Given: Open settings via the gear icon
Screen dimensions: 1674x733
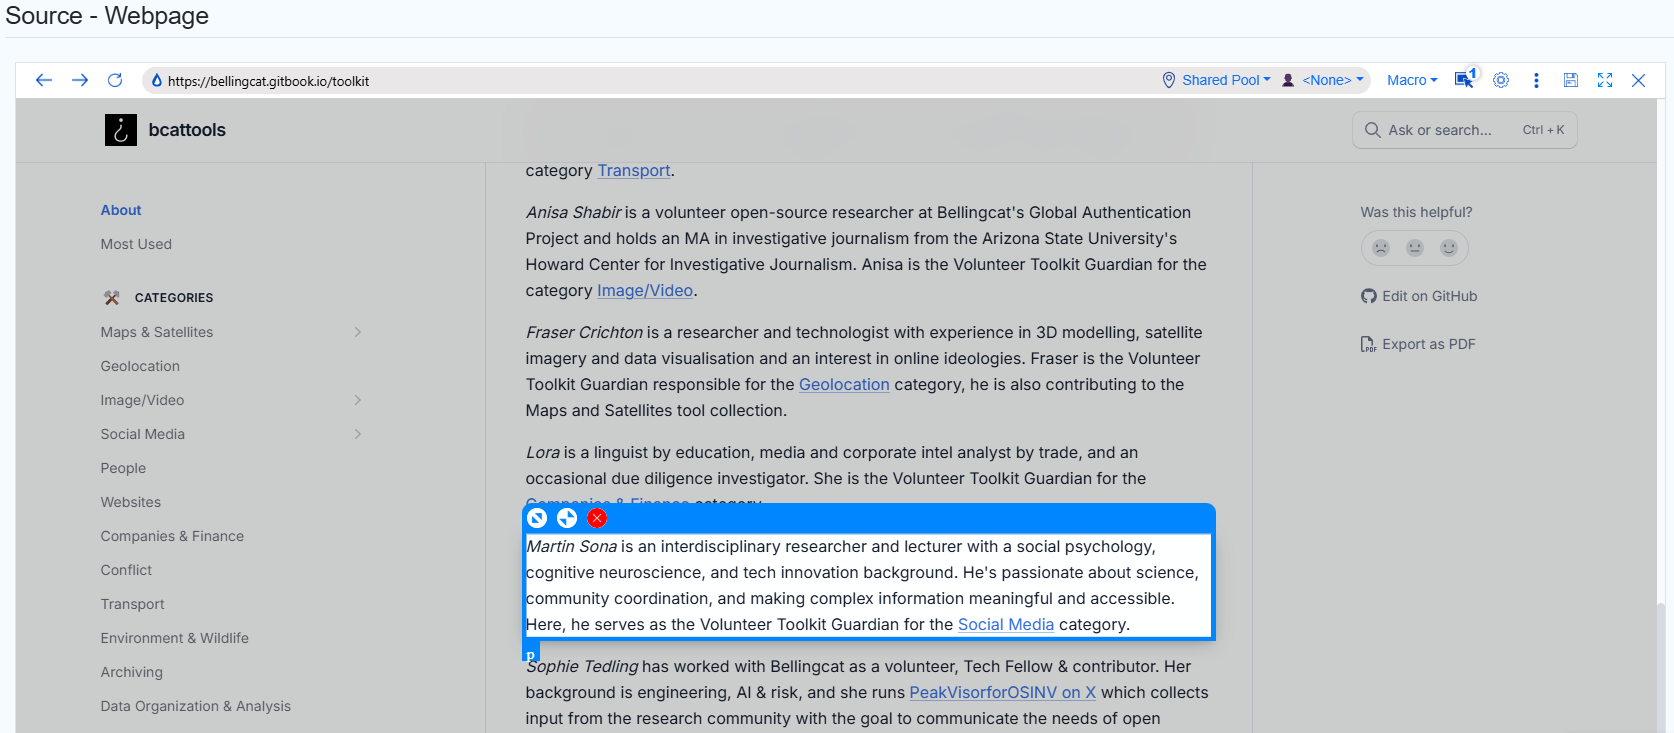Looking at the screenshot, I should [1501, 80].
